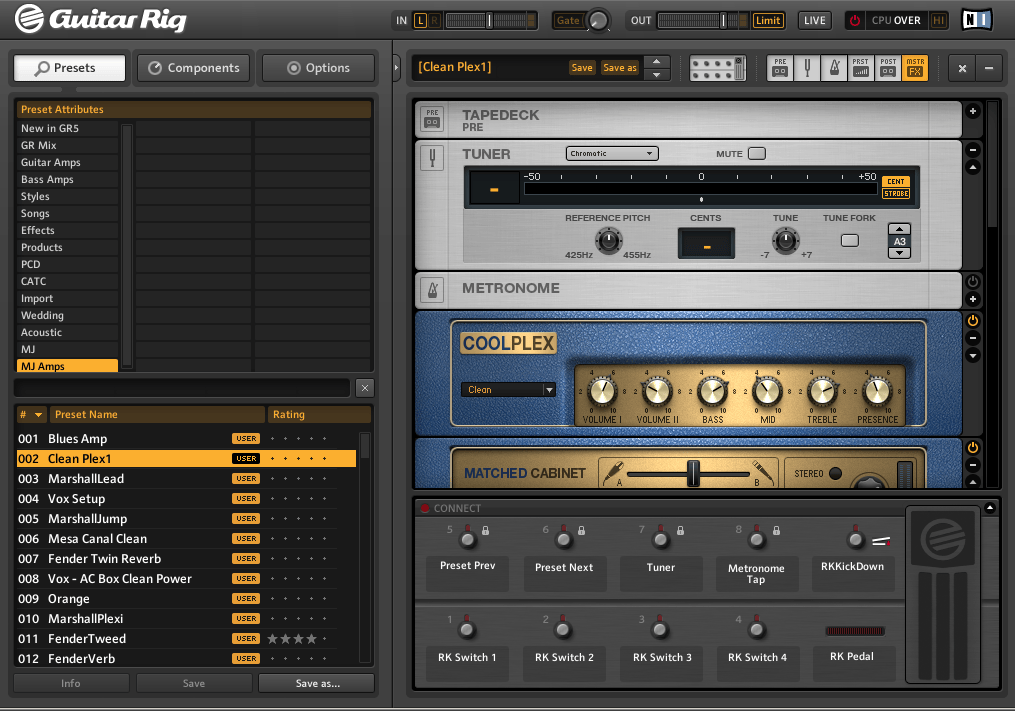Toggle the engine power button in header
Image resolution: width=1015 pixels, height=711 pixels.
tap(854, 21)
